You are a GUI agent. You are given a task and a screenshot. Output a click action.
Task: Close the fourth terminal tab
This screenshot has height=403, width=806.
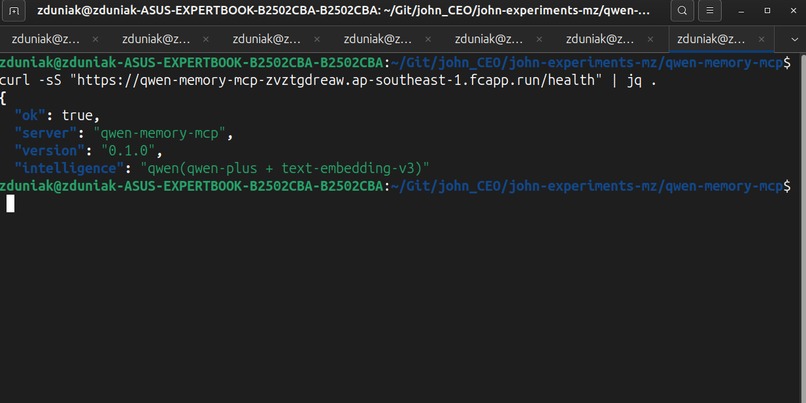[x=428, y=40]
